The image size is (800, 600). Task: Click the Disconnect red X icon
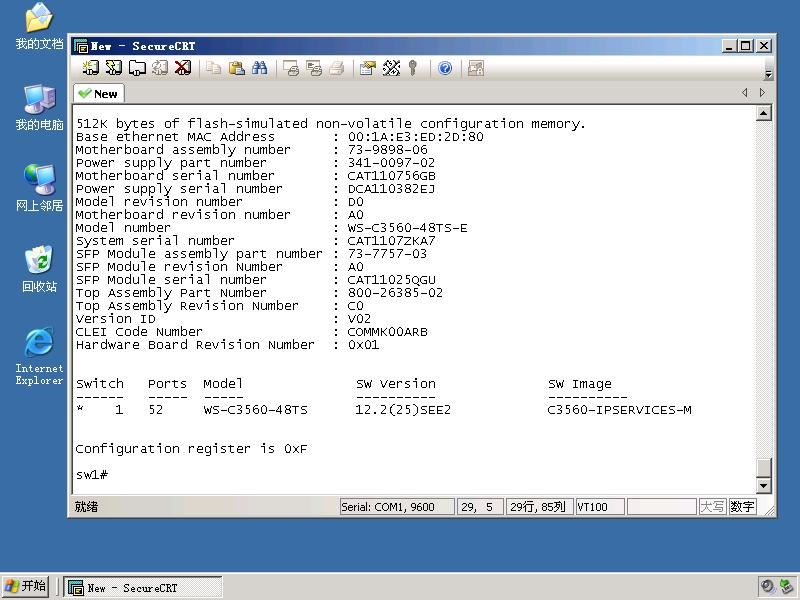coord(183,68)
